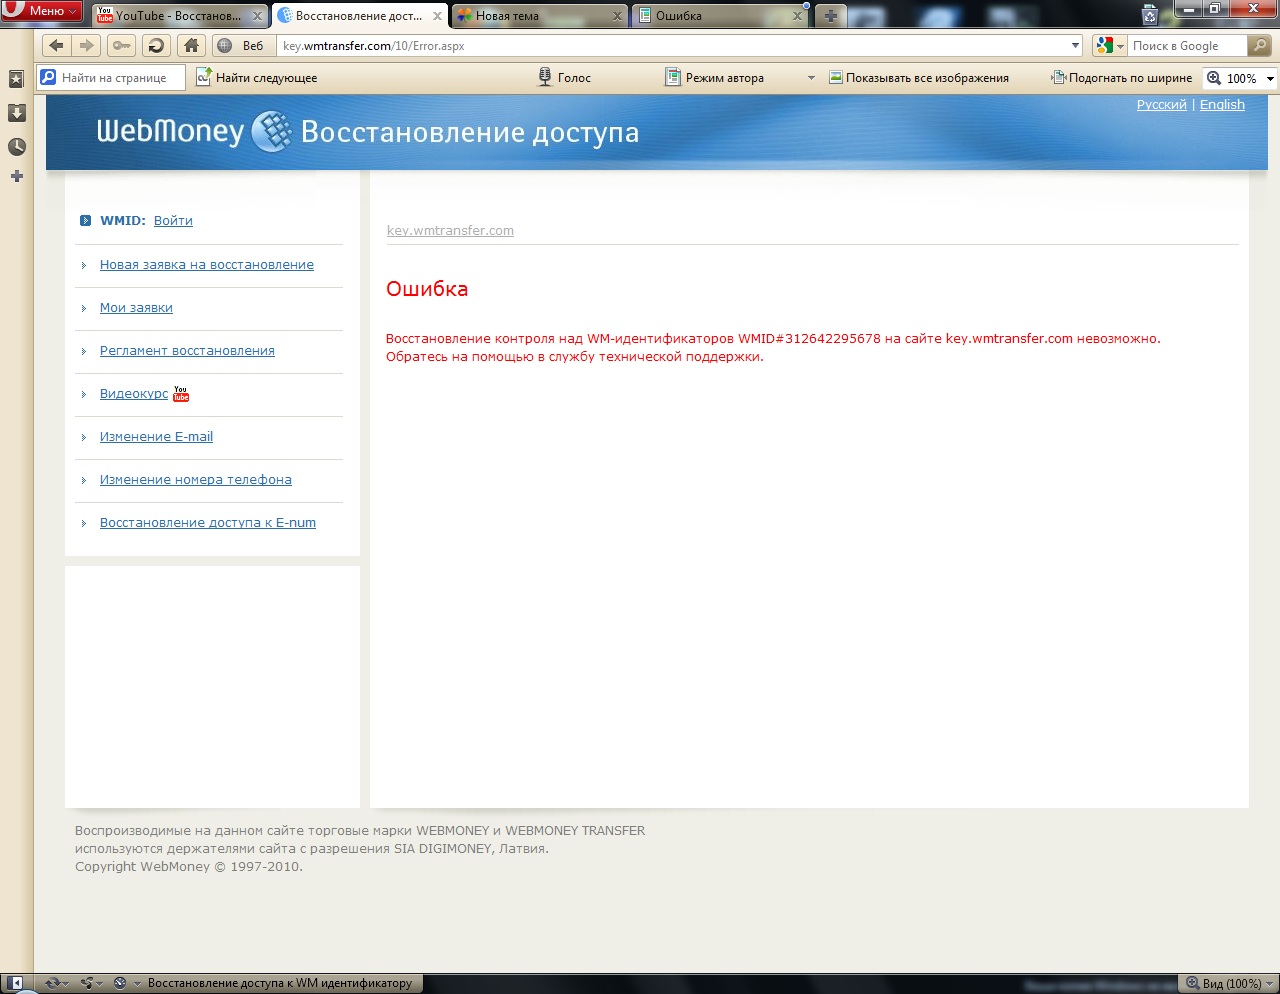This screenshot has height=994, width=1280.
Task: Close the Ошибка tab
Action: point(797,16)
